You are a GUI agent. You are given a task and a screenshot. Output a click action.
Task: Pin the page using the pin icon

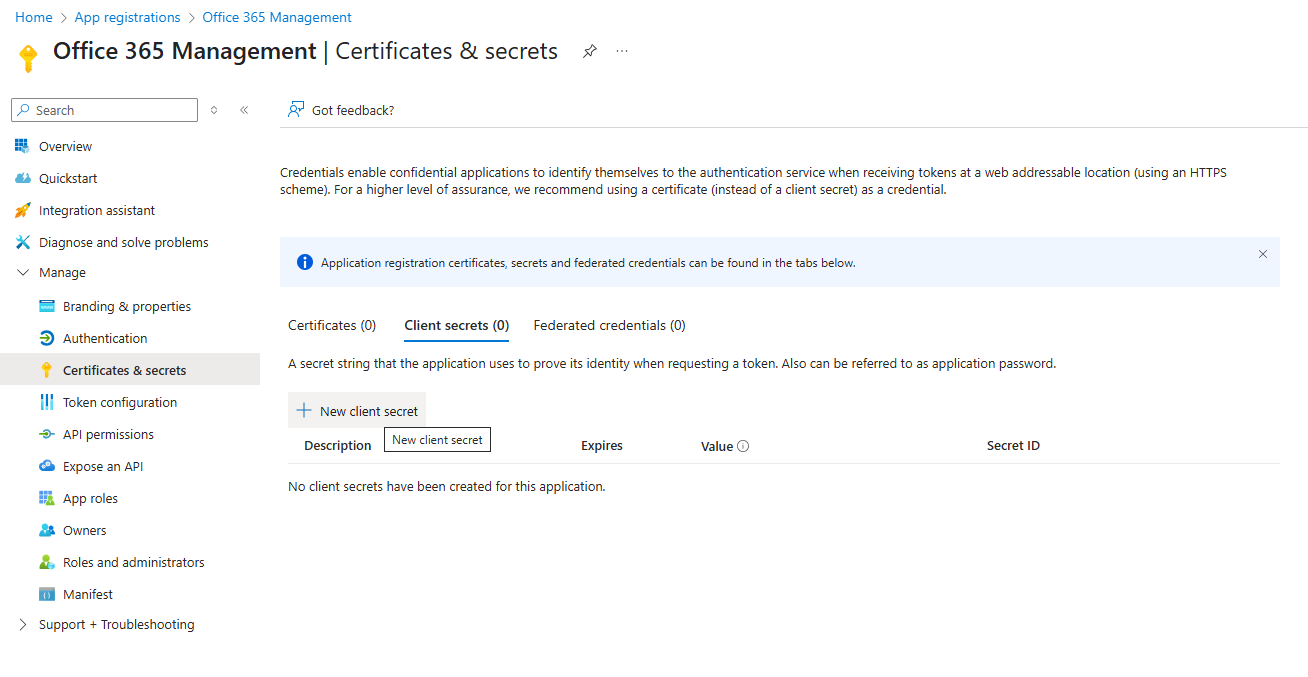(x=590, y=51)
